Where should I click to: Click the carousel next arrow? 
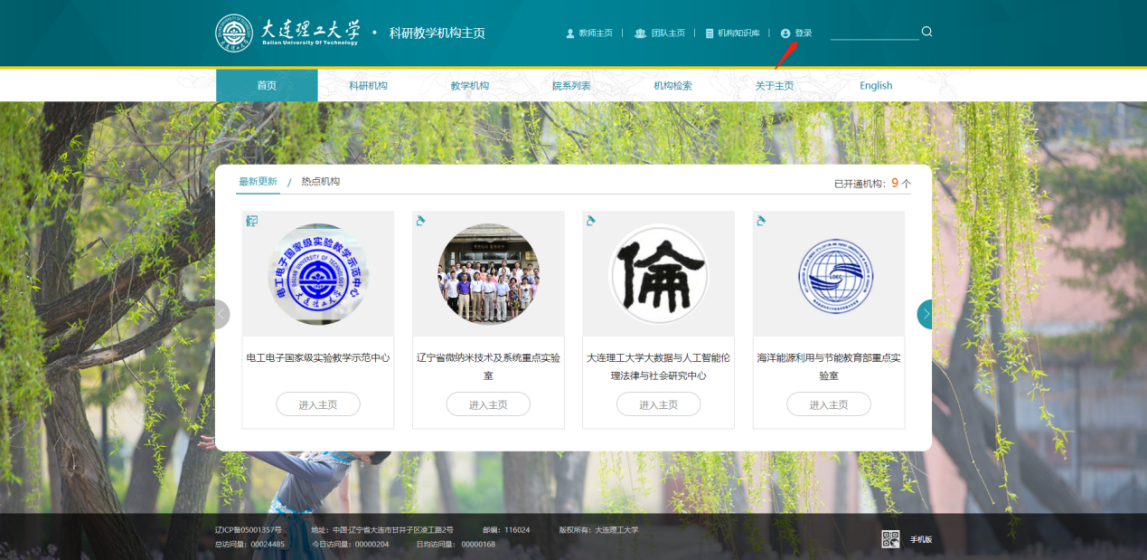pyautogui.click(x=925, y=314)
